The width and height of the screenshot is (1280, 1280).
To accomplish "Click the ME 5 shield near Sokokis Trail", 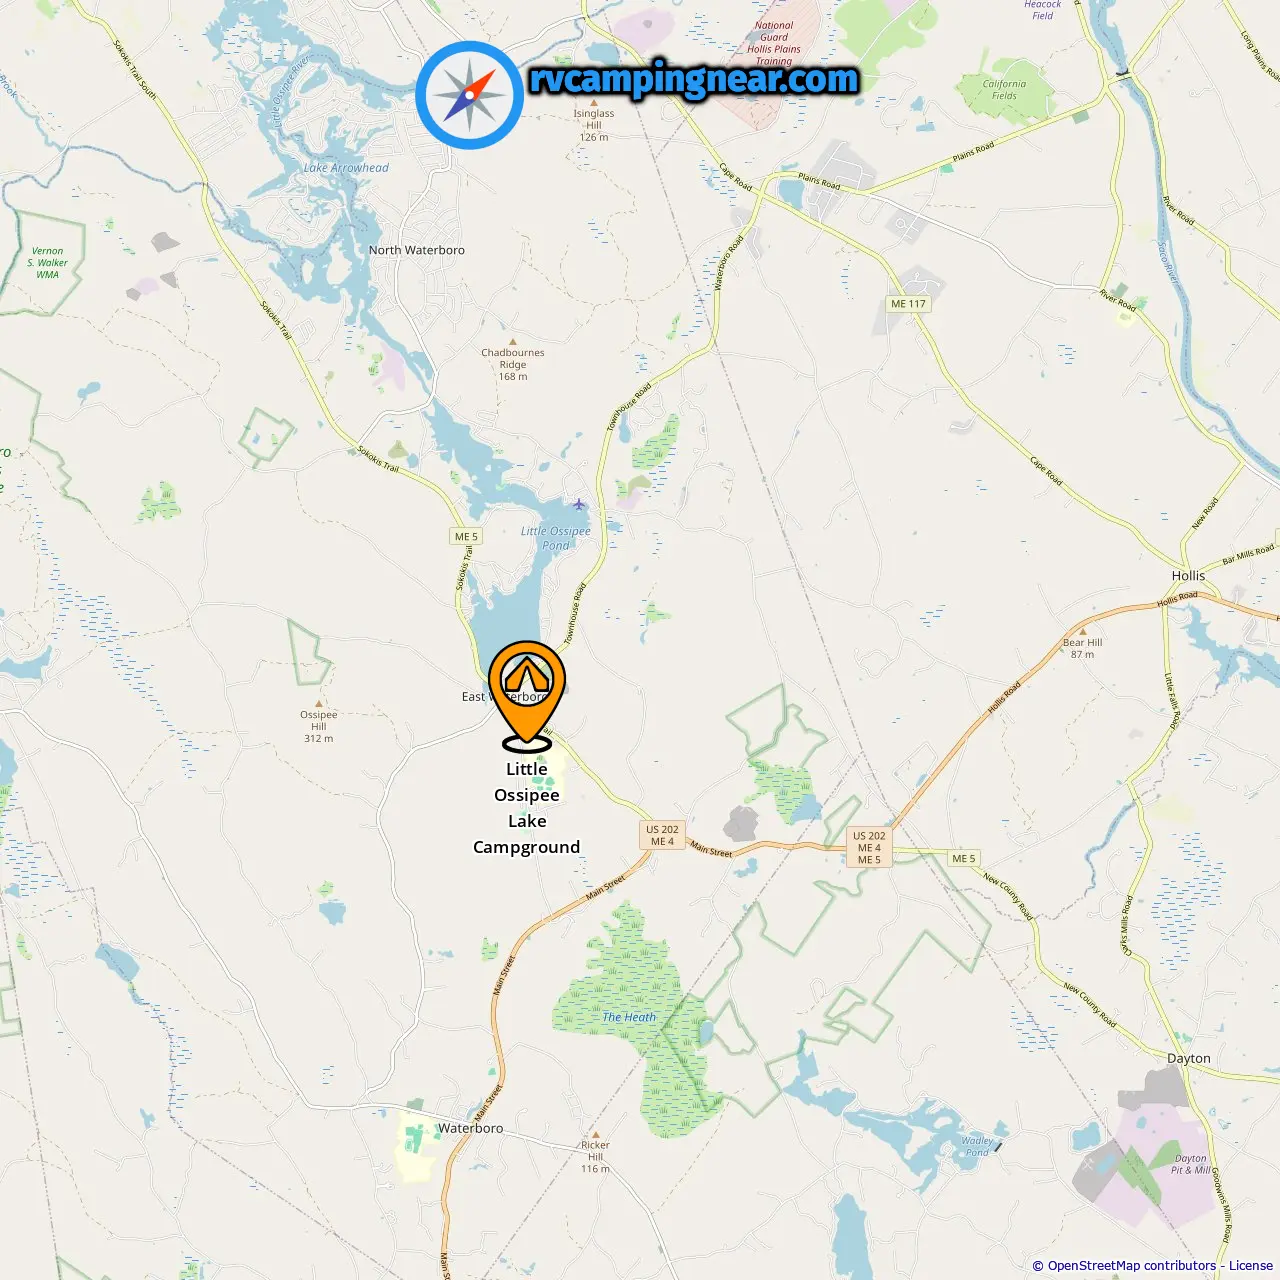I will click(467, 537).
